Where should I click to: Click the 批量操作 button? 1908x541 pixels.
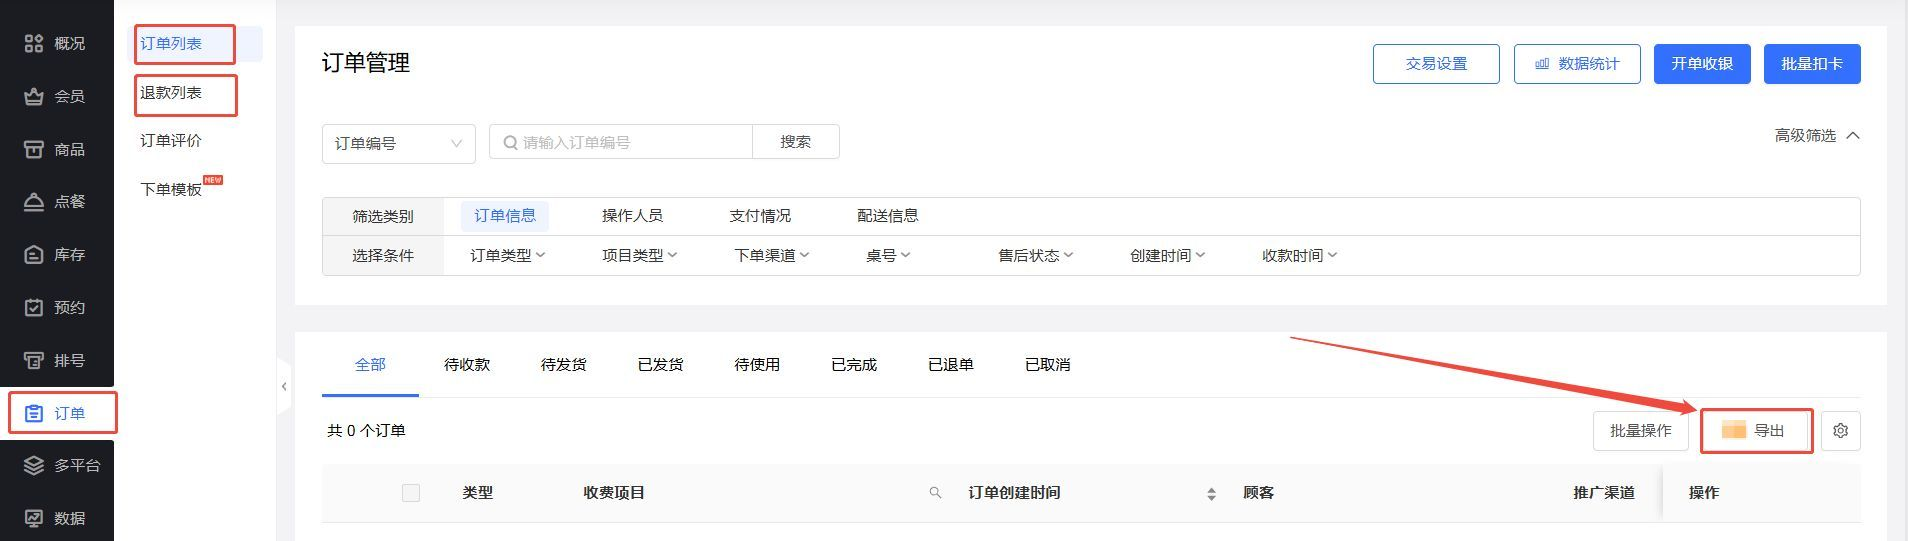1640,431
